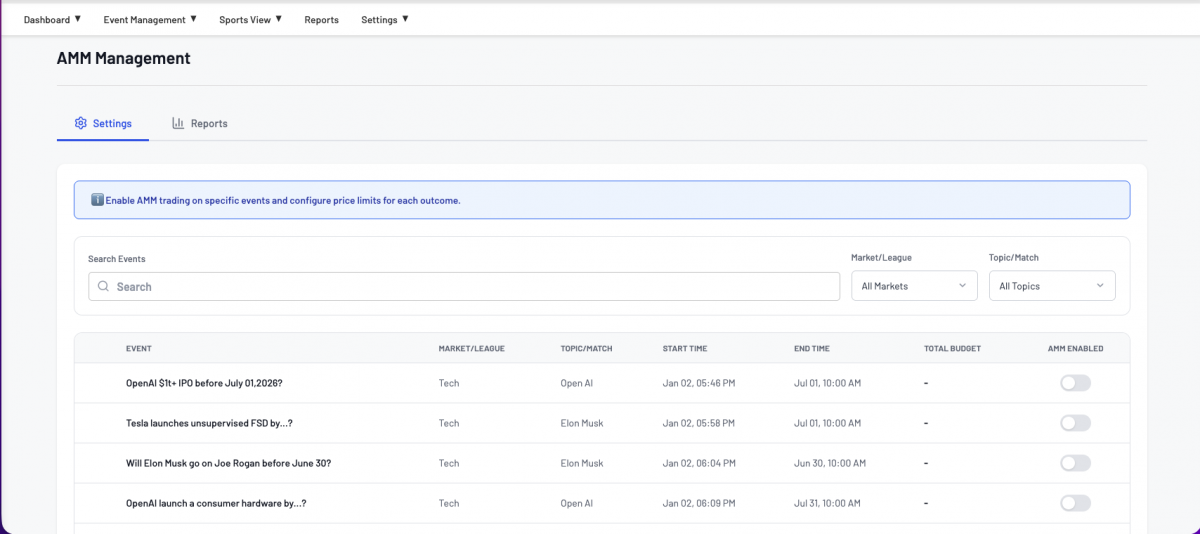
Task: Click the gear icon on Settings tab
Action: pyautogui.click(x=81, y=124)
